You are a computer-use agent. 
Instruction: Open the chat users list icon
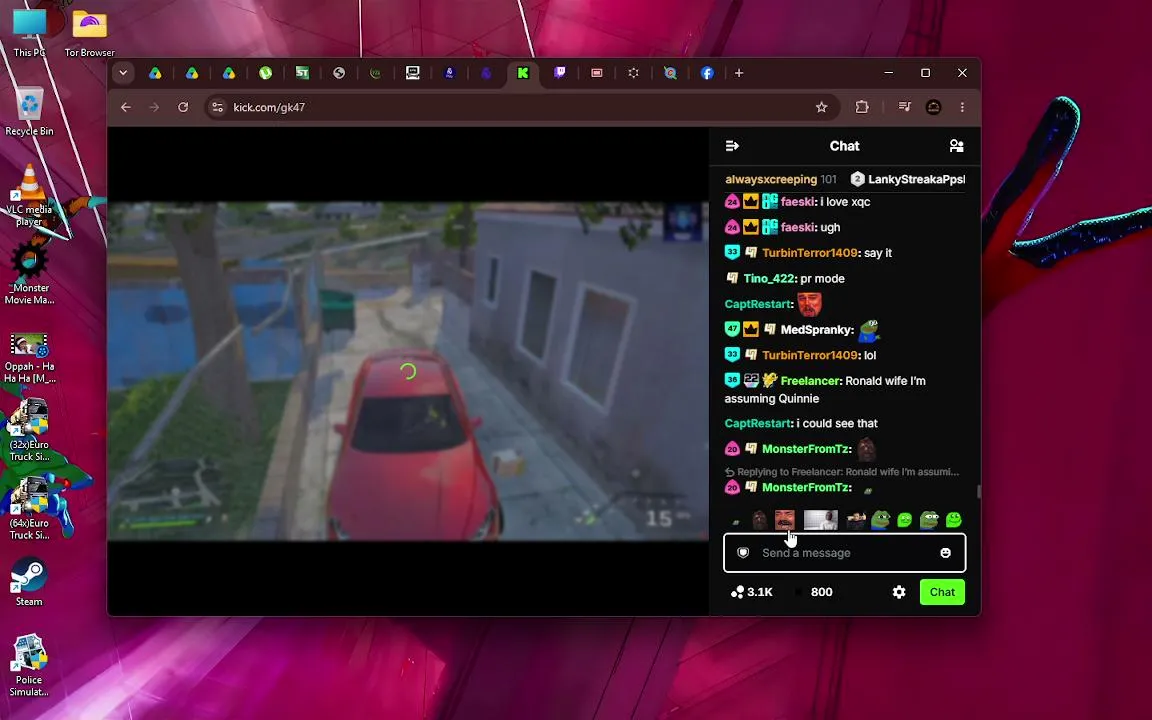tap(957, 146)
